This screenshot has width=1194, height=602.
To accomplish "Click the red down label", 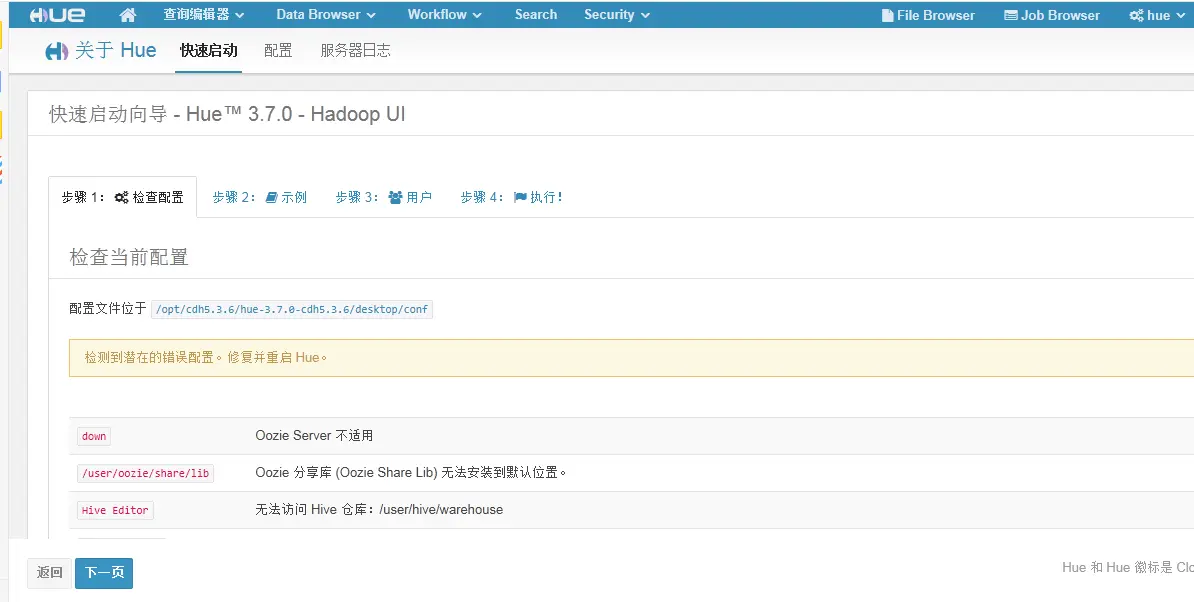I will point(94,436).
